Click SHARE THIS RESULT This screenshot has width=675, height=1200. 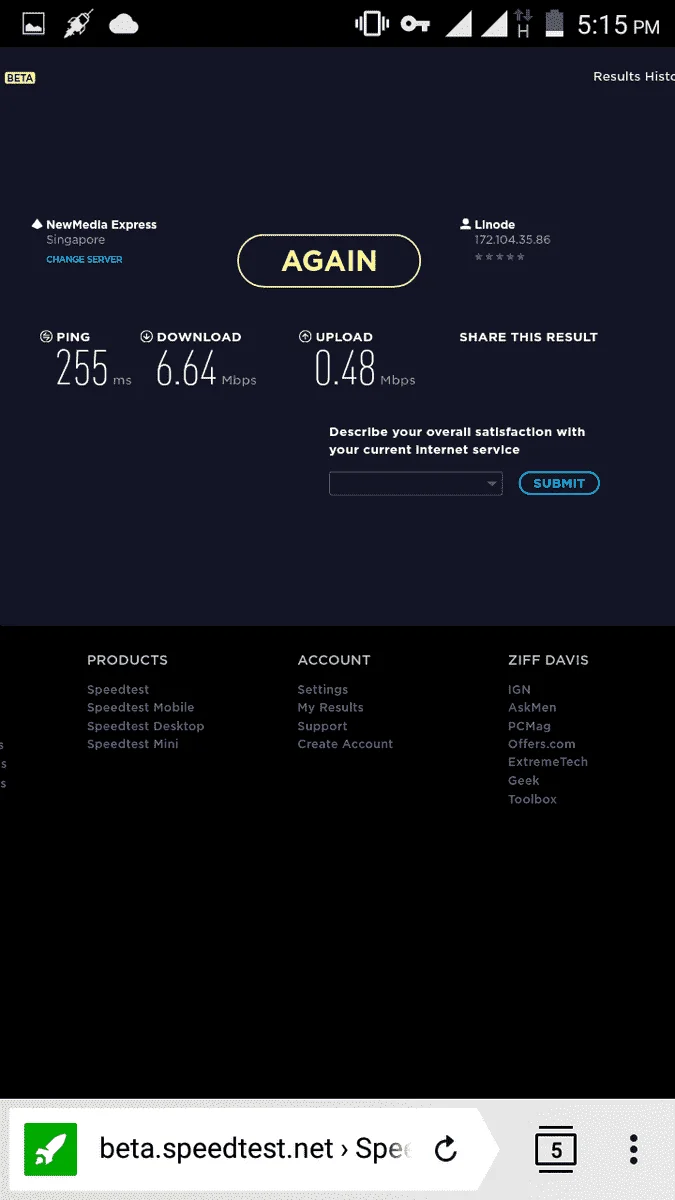(x=528, y=337)
